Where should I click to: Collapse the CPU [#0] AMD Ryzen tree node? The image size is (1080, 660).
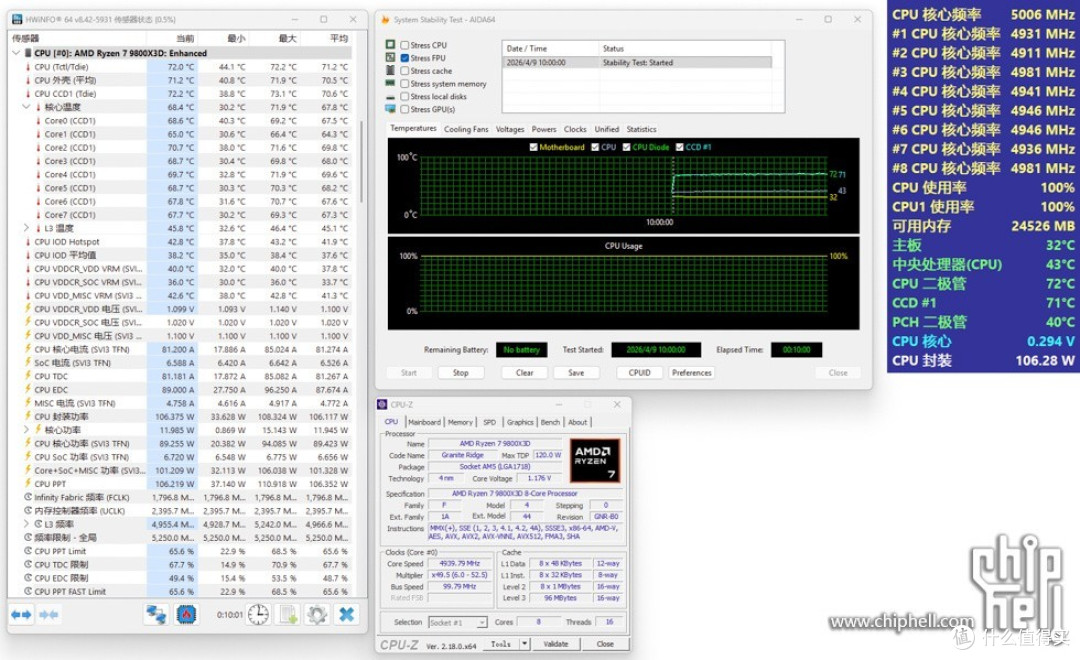point(16,53)
